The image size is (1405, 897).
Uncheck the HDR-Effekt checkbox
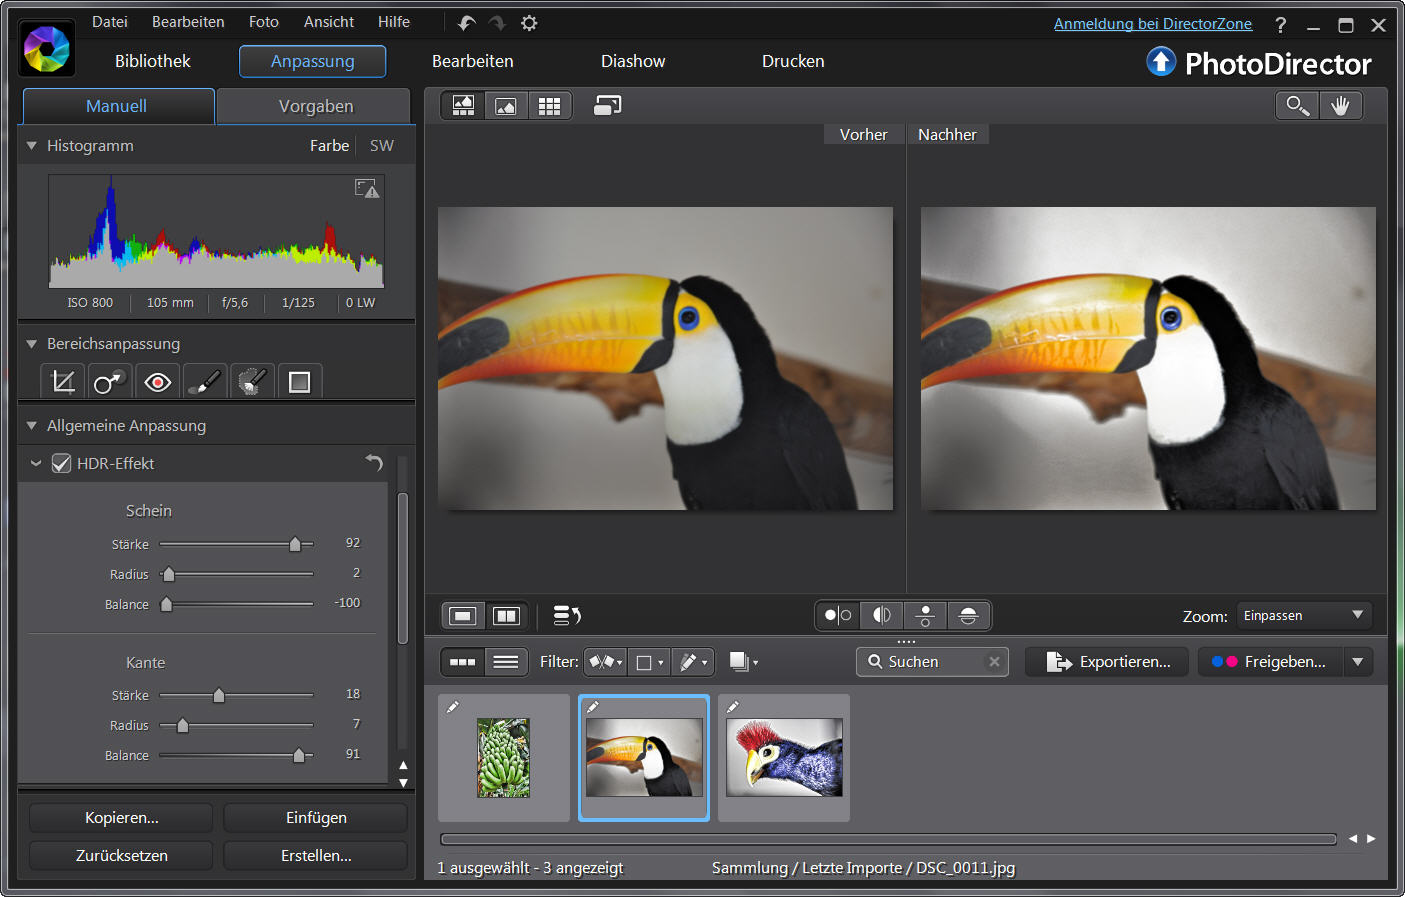[62, 464]
